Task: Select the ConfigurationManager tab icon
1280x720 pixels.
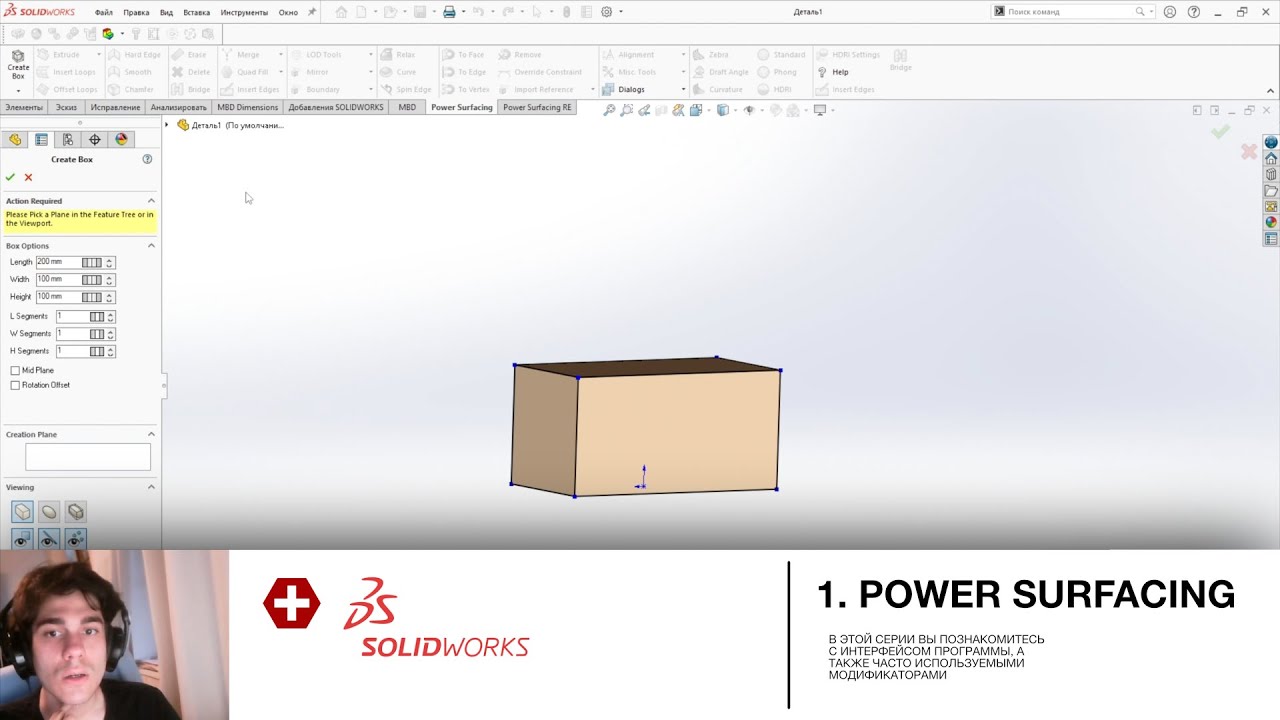Action: coord(68,140)
